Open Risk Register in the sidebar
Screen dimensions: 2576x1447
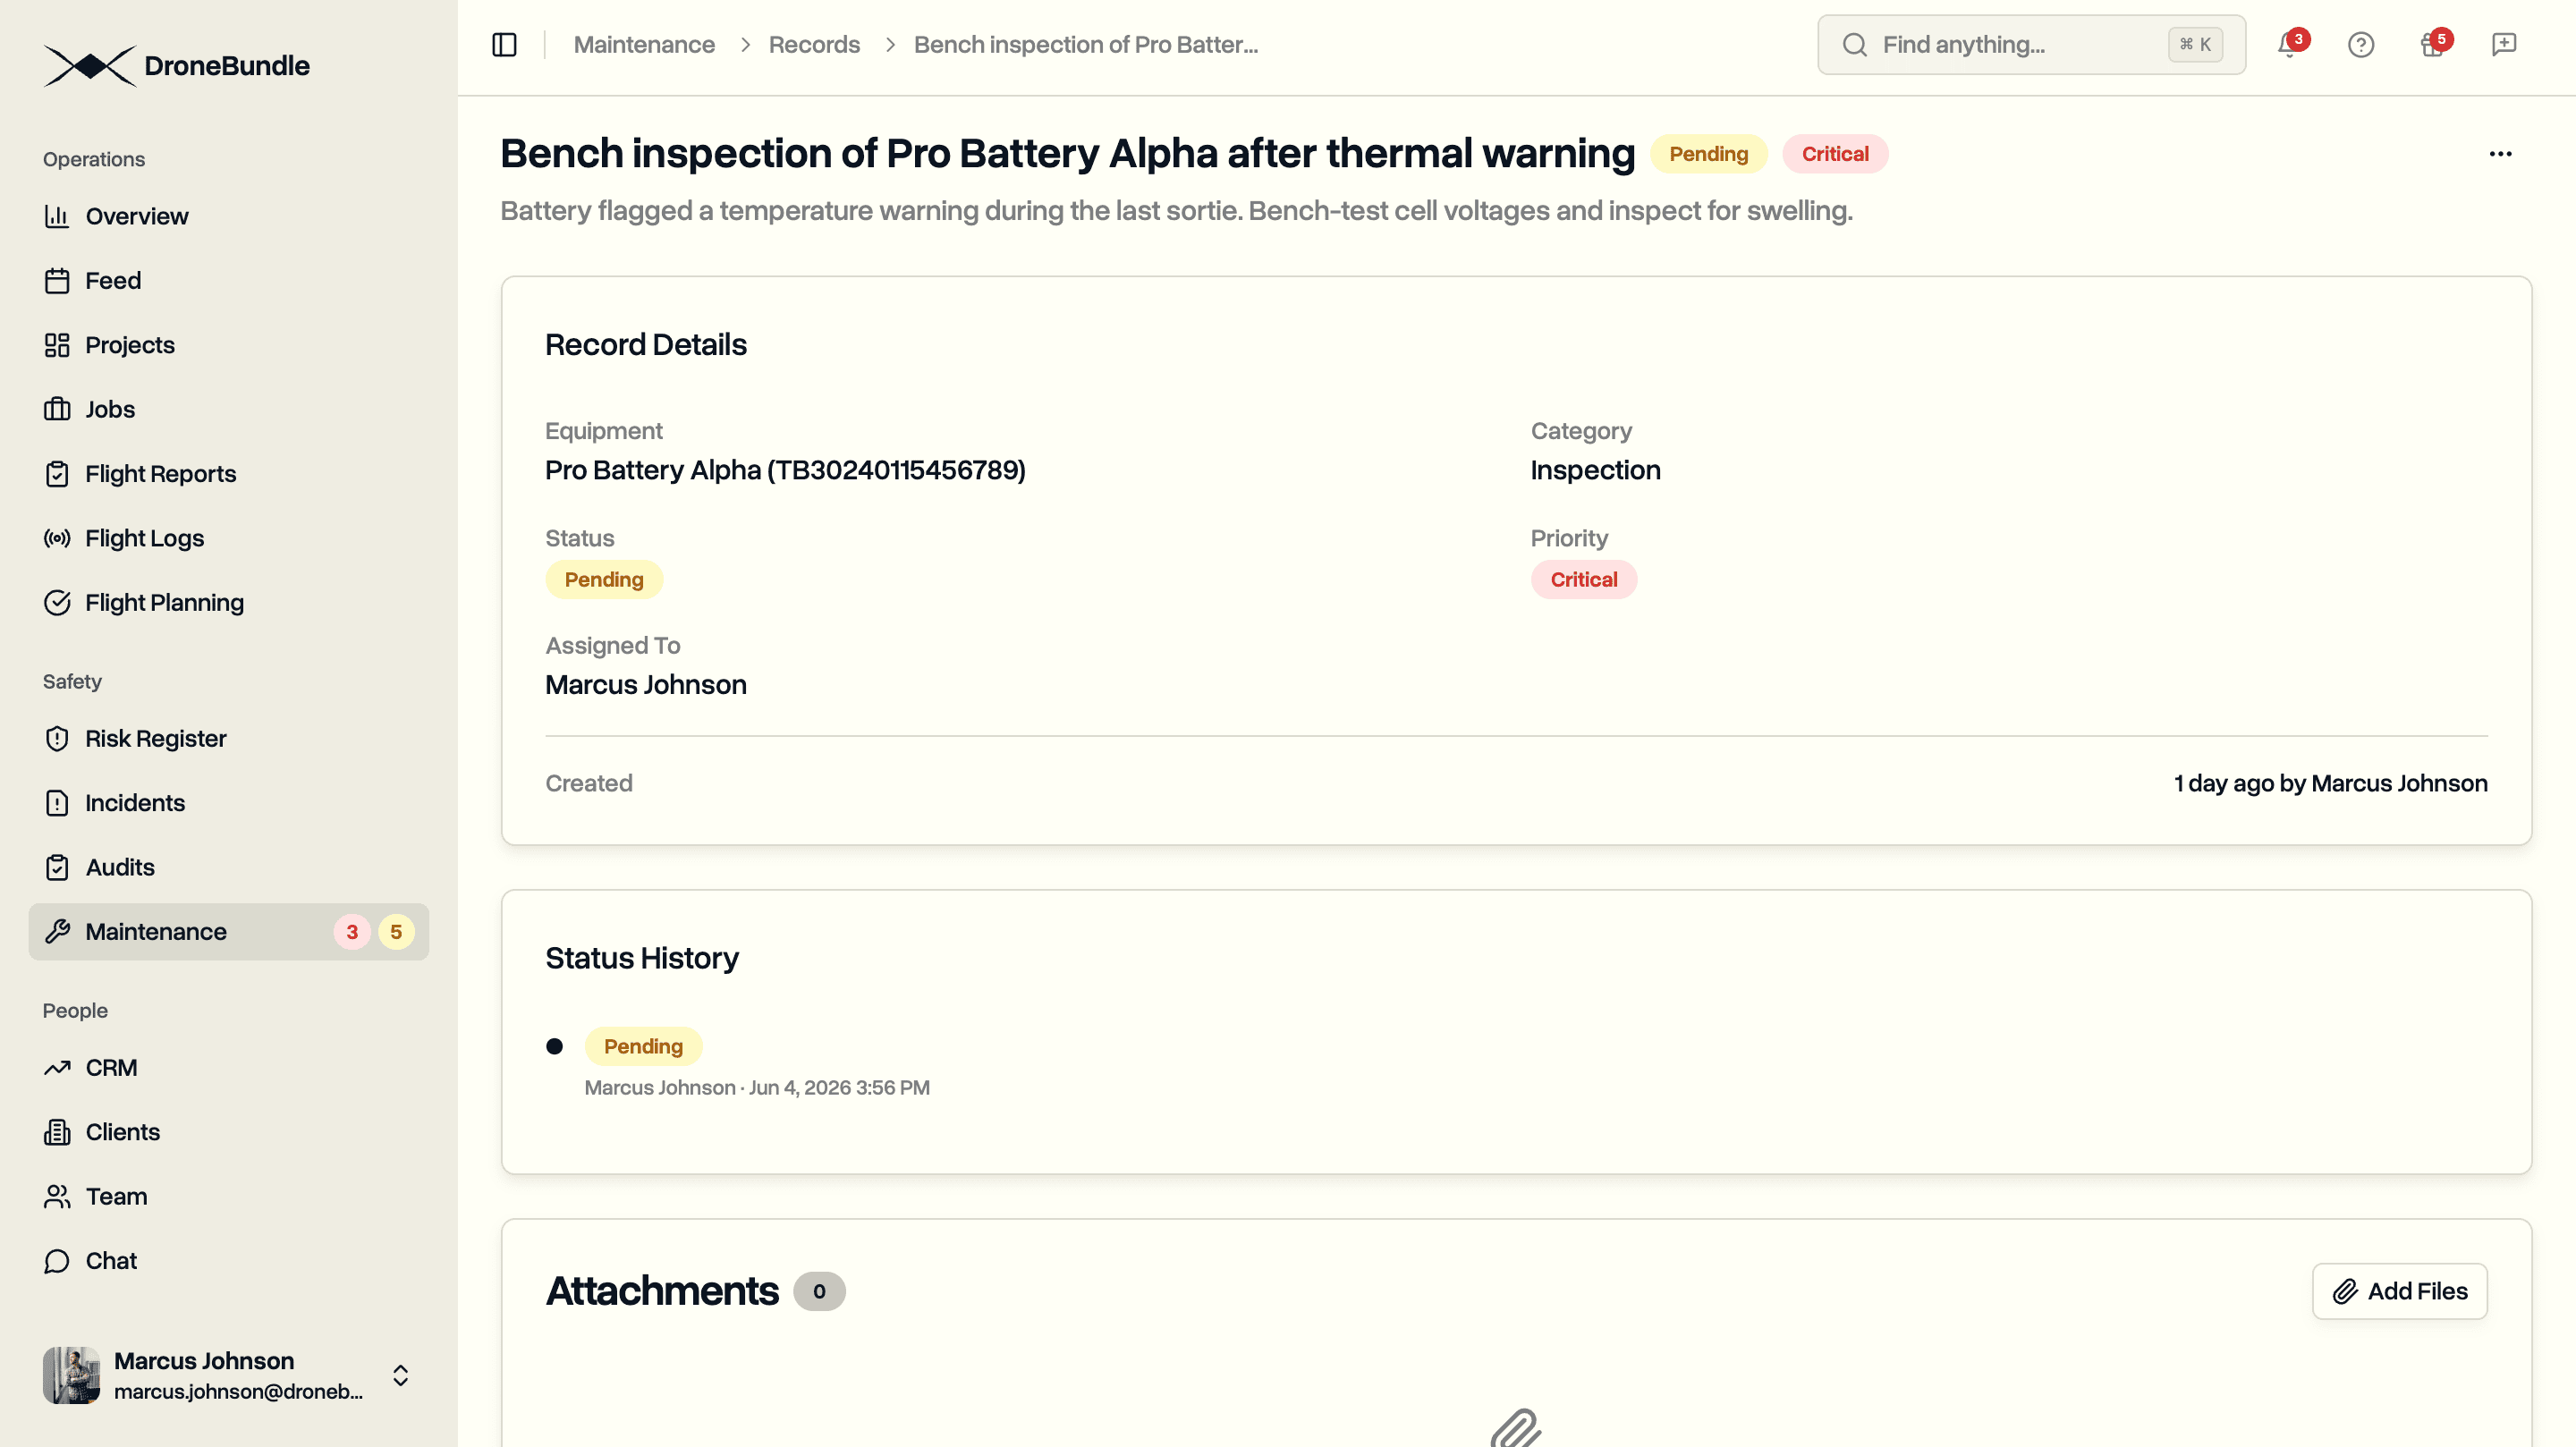228,739
